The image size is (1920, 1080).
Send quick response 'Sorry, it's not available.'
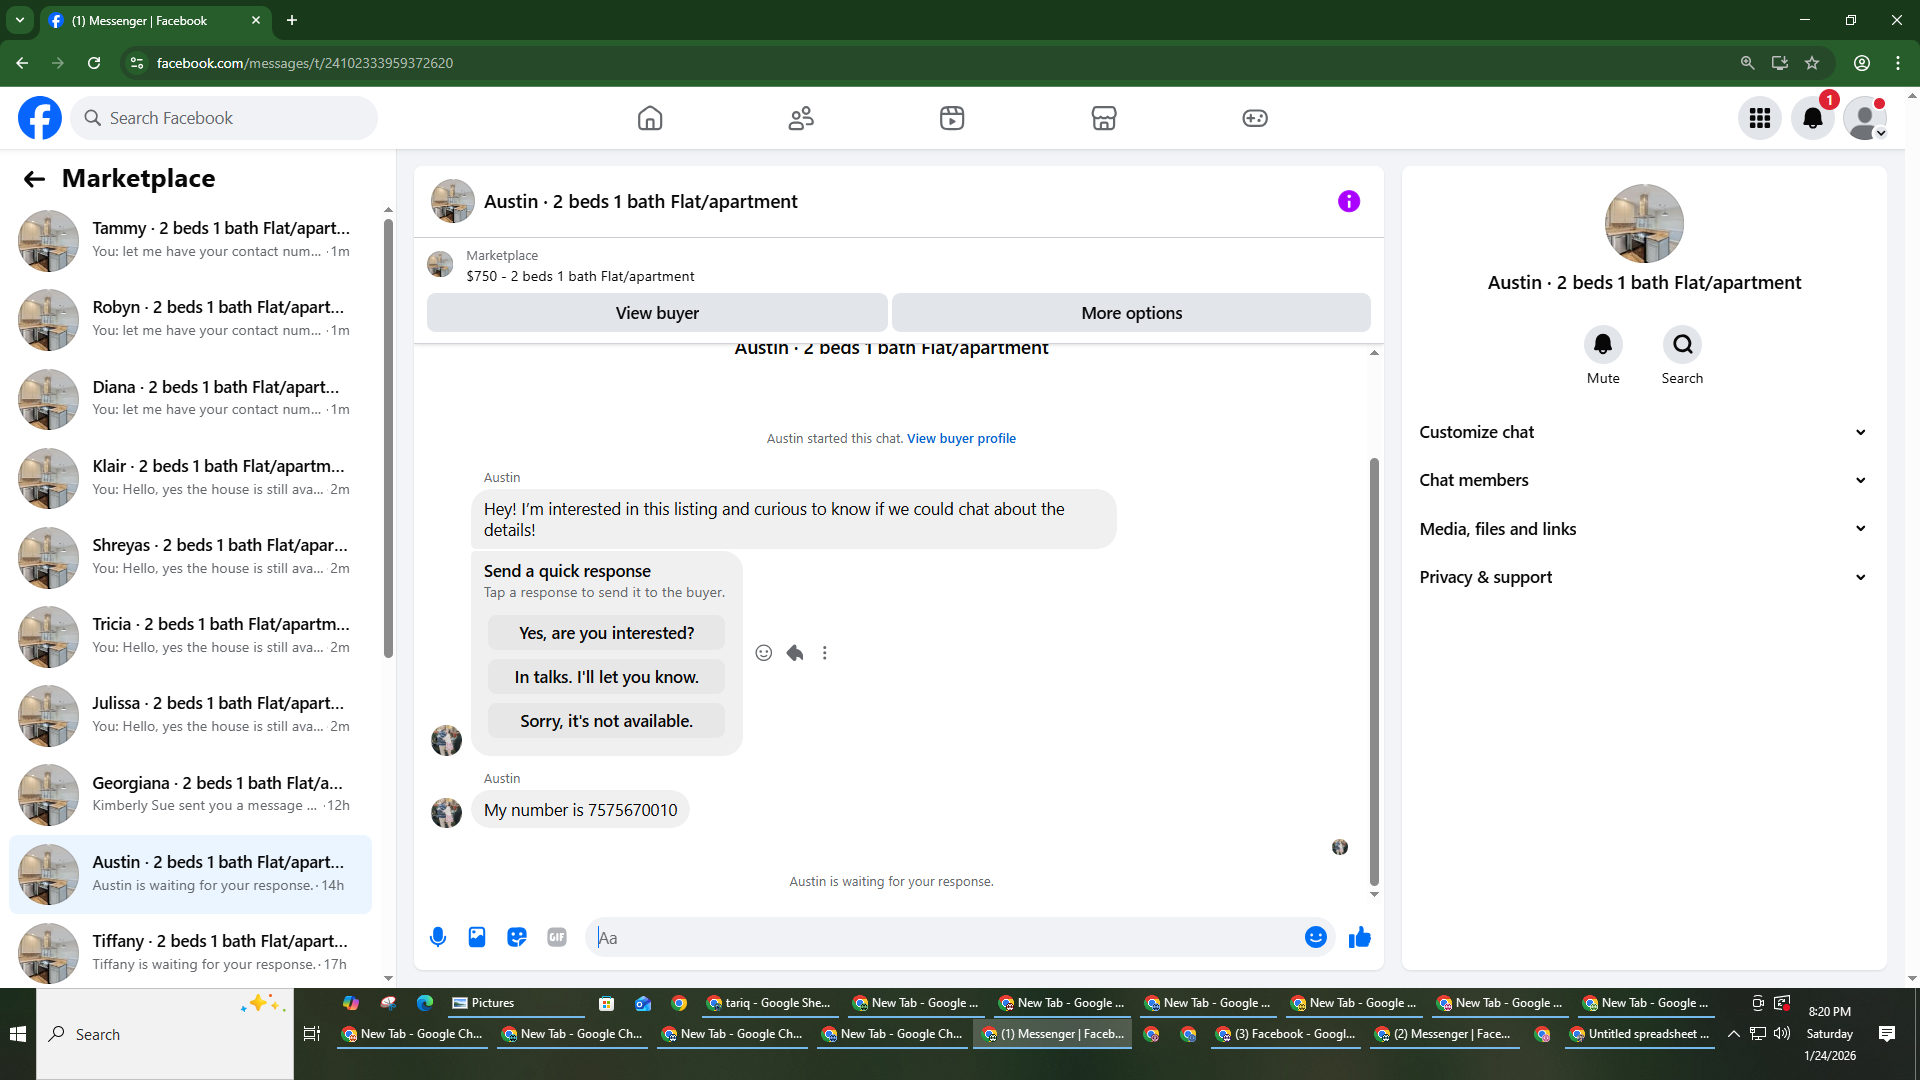(x=606, y=721)
